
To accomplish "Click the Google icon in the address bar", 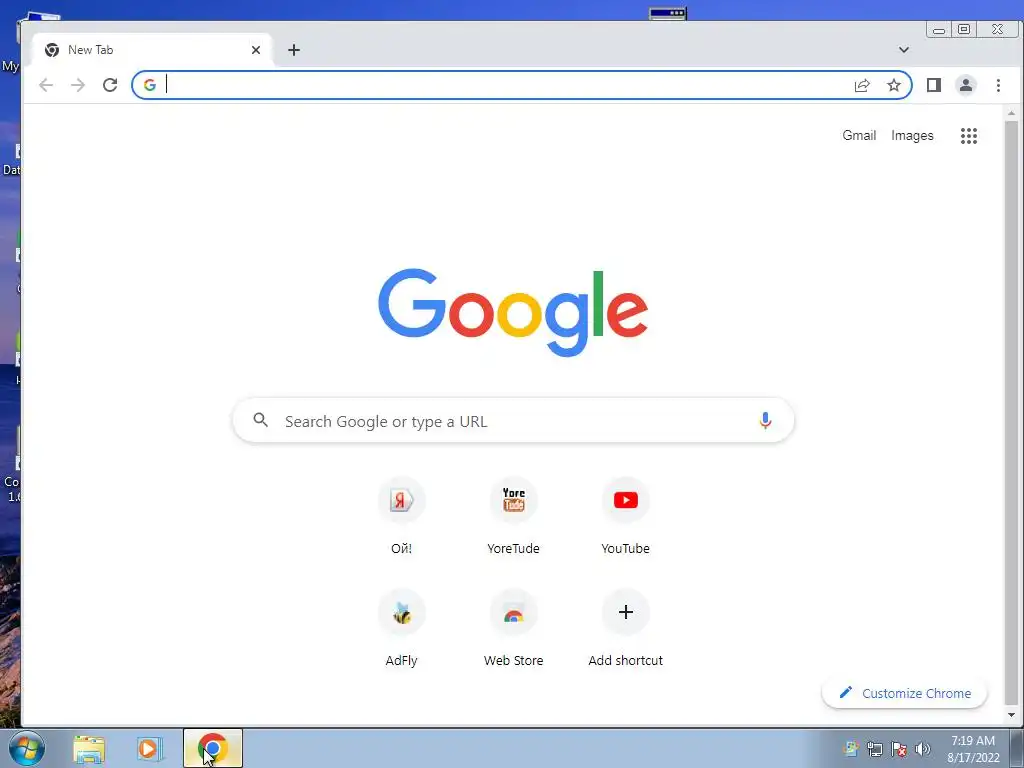I will [150, 85].
